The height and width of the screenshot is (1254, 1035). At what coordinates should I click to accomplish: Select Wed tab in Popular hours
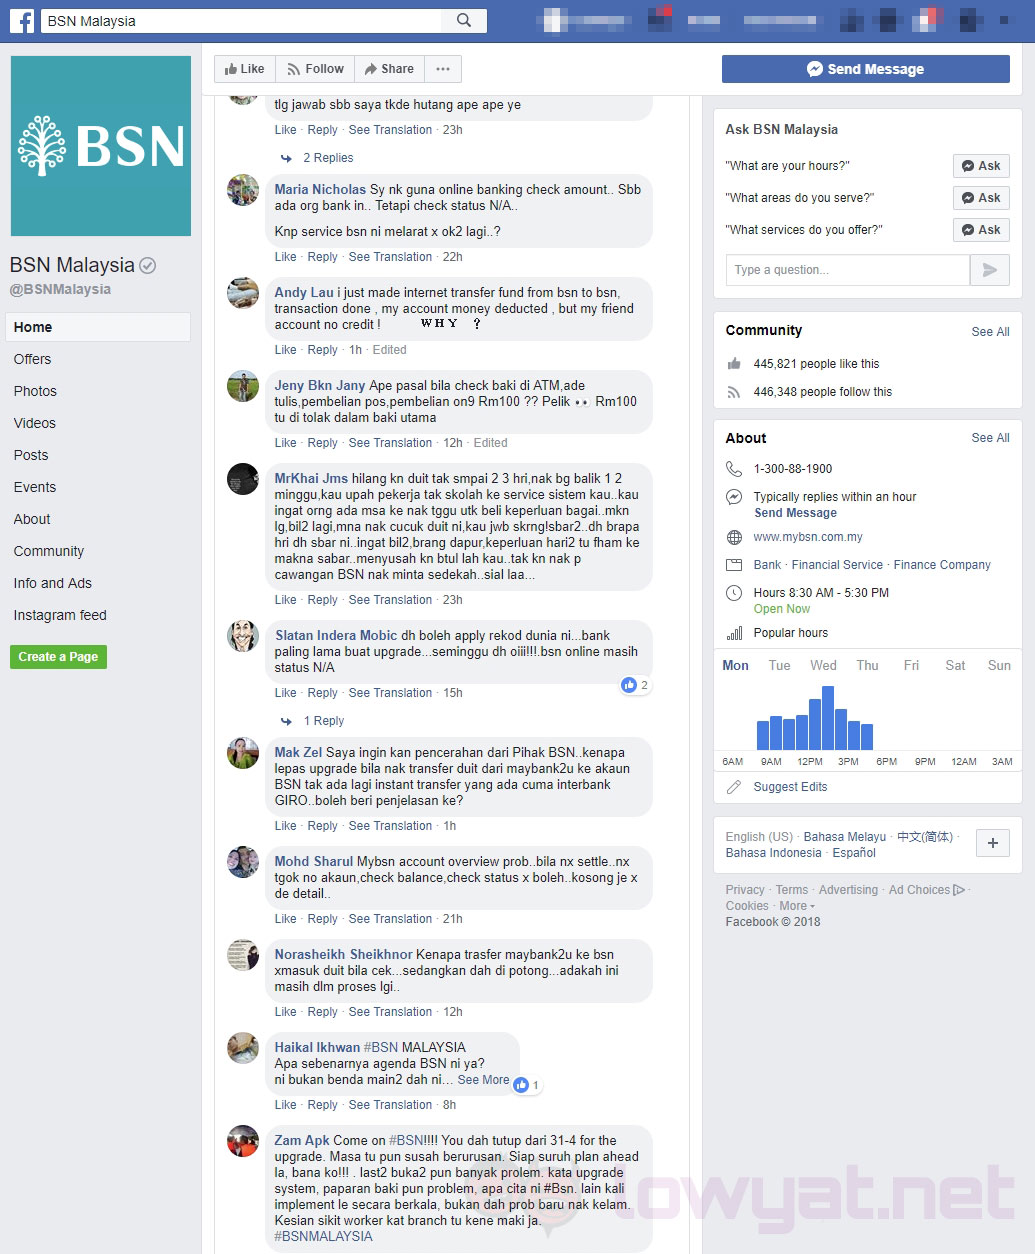tap(823, 665)
